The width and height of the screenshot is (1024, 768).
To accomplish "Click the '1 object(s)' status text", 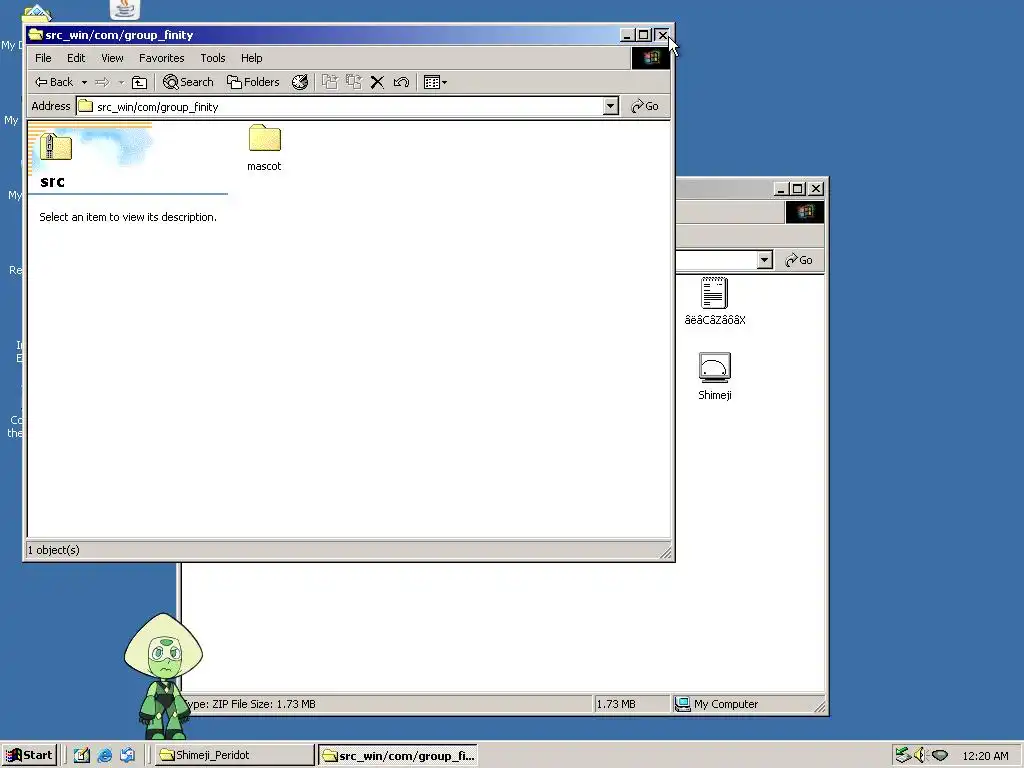I will tap(54, 550).
